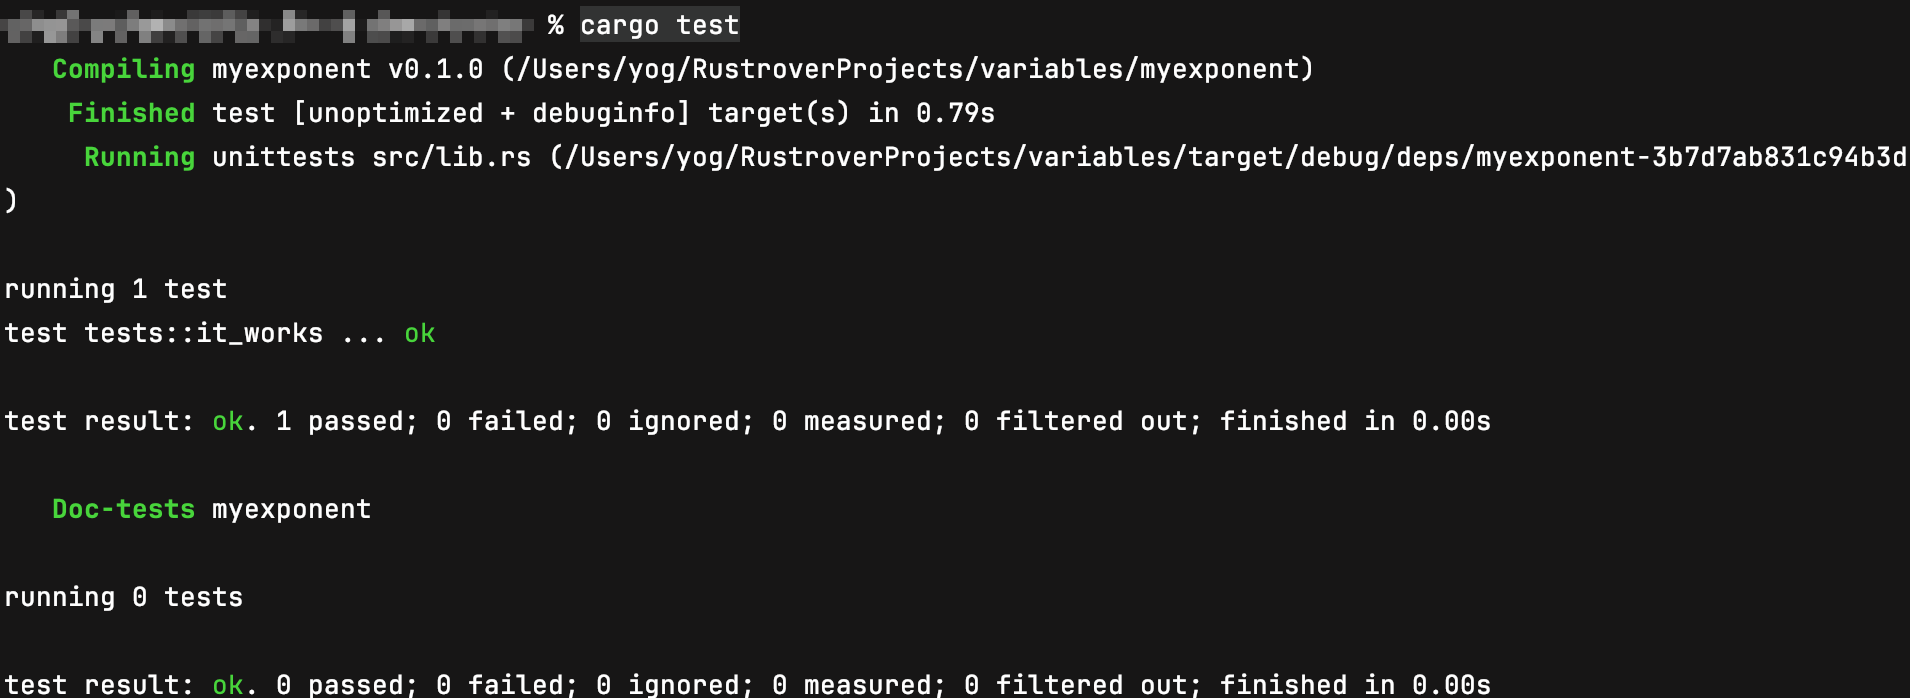This screenshot has height=698, width=1910.
Task: Click the target/debug/deps binary path
Action: 1229,157
